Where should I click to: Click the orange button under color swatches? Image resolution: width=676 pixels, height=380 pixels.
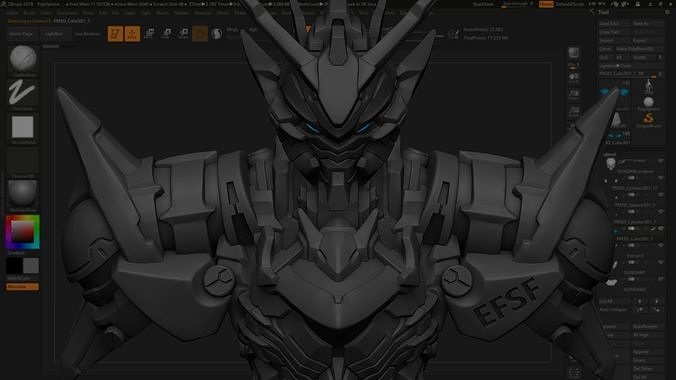click(22, 287)
